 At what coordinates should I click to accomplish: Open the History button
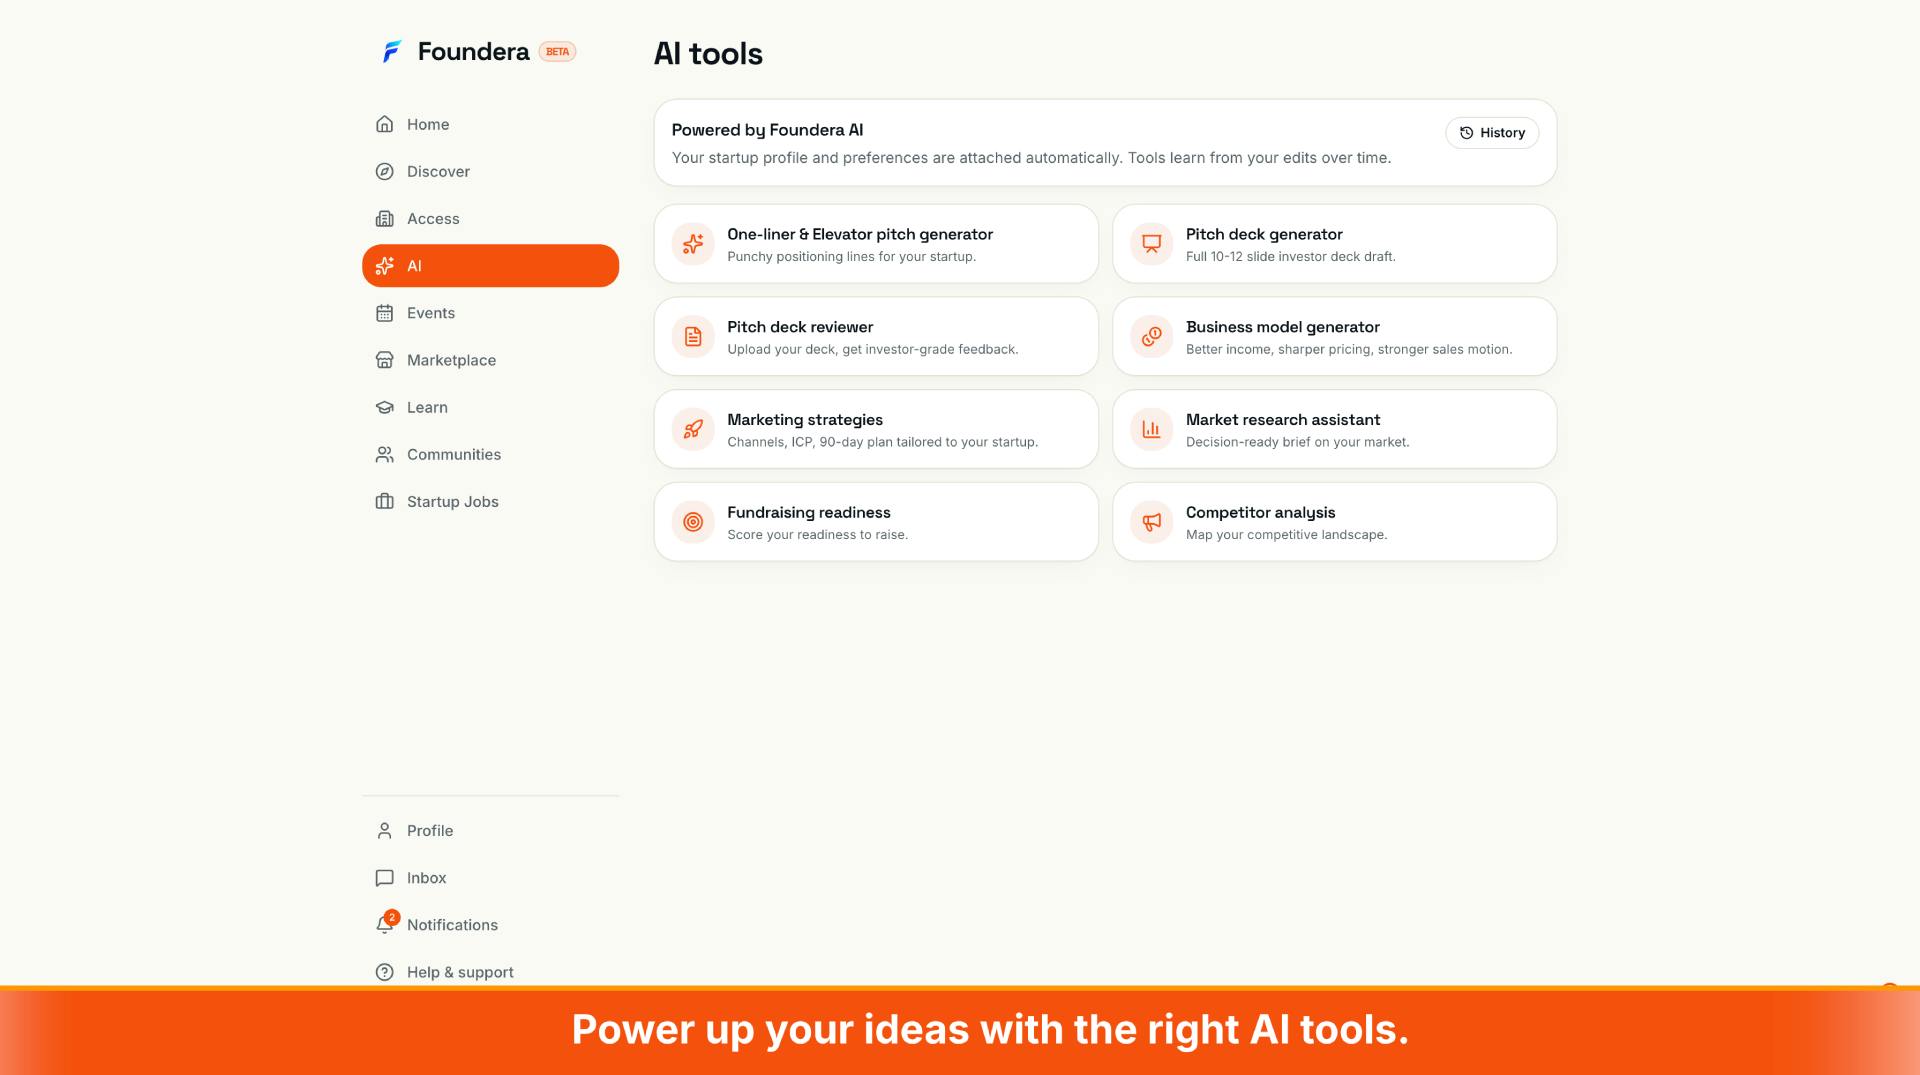point(1491,133)
